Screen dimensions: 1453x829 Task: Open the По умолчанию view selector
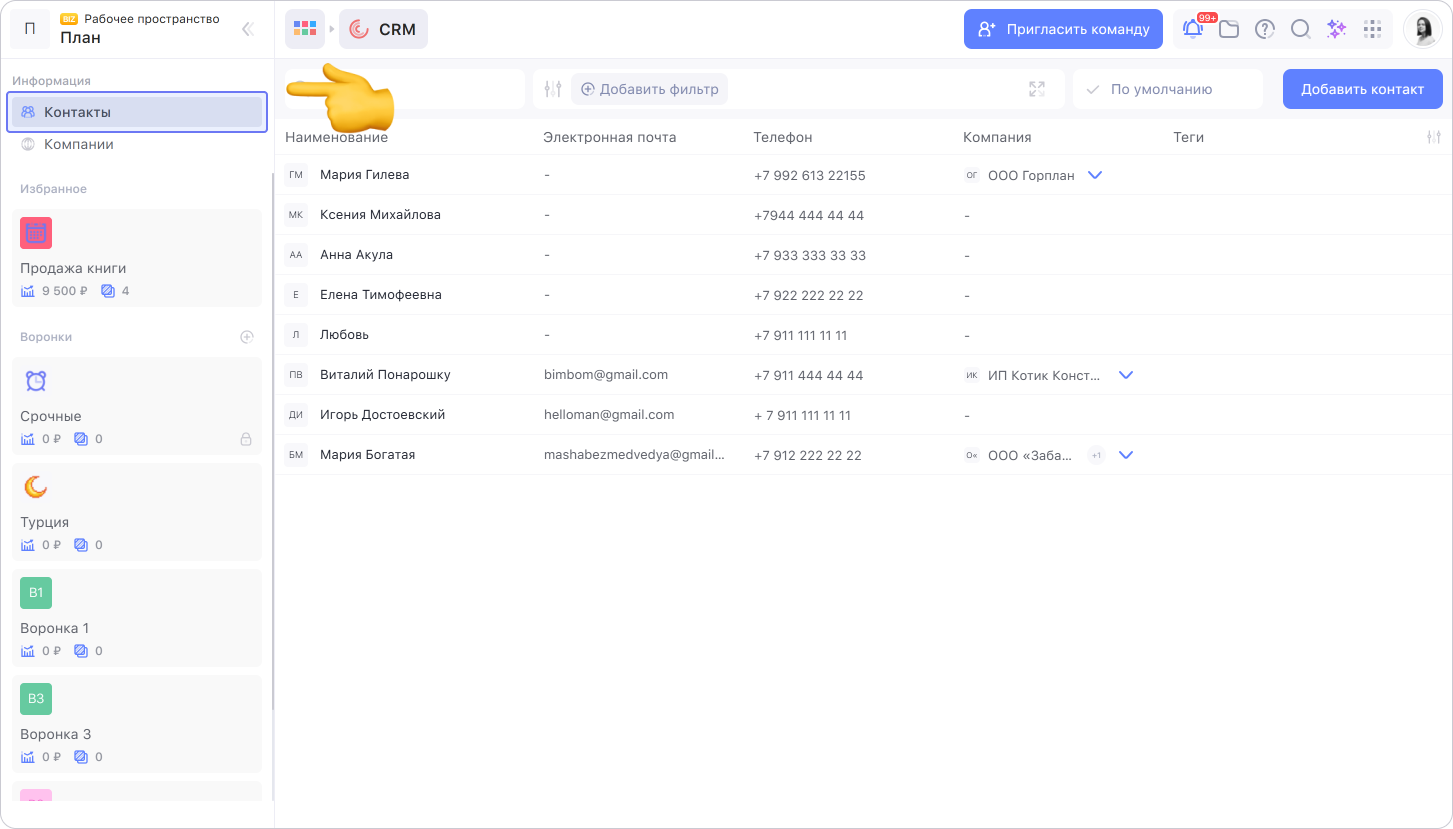pyautogui.click(x=1167, y=89)
